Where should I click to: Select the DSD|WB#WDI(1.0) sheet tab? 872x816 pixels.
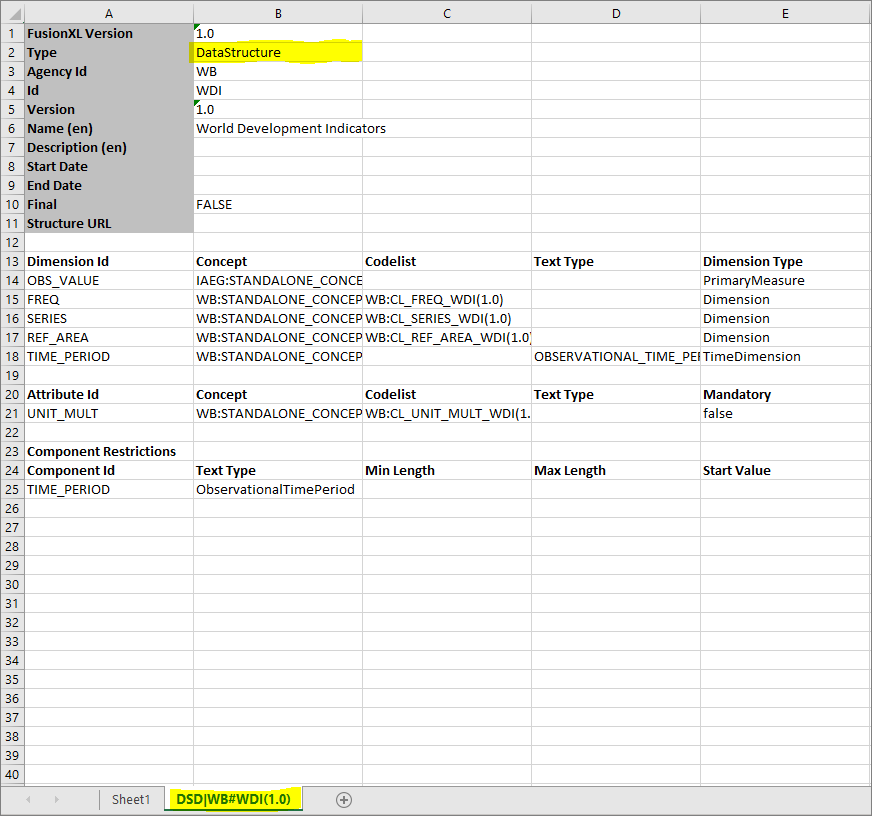tap(233, 800)
